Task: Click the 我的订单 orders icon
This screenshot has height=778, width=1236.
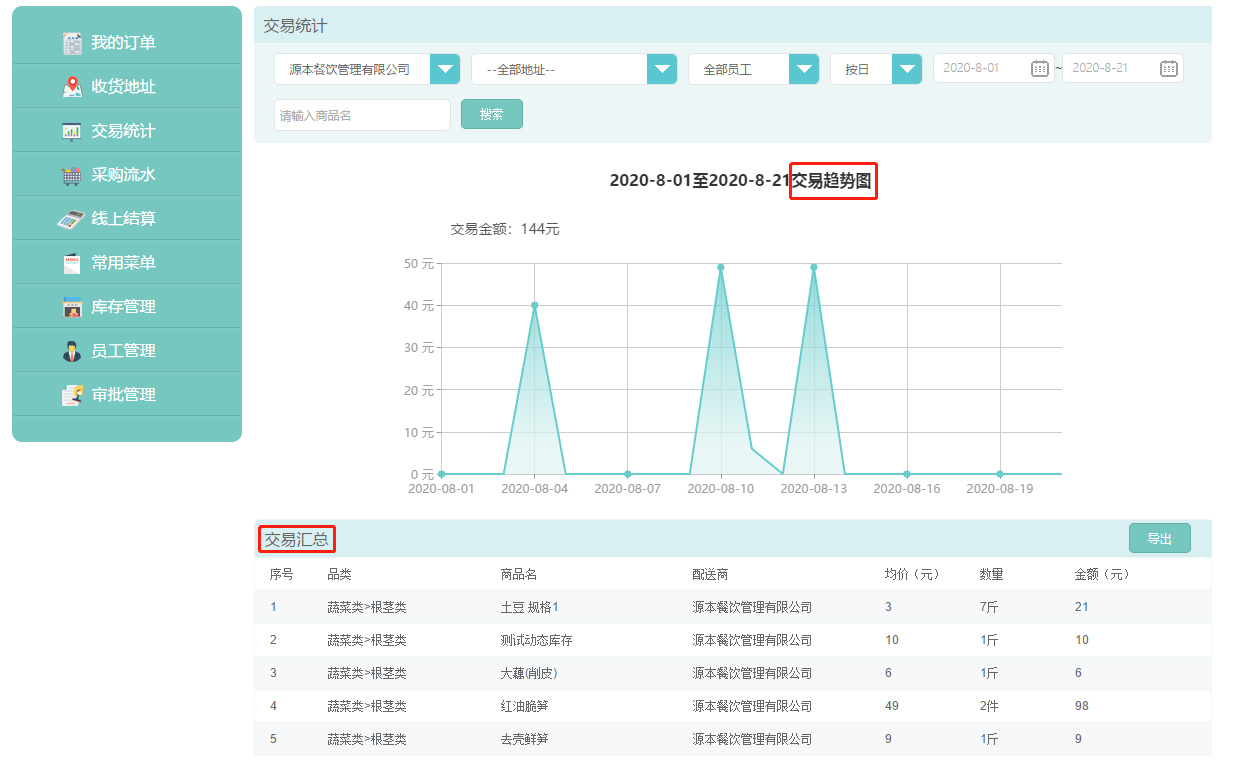Action: (x=72, y=42)
